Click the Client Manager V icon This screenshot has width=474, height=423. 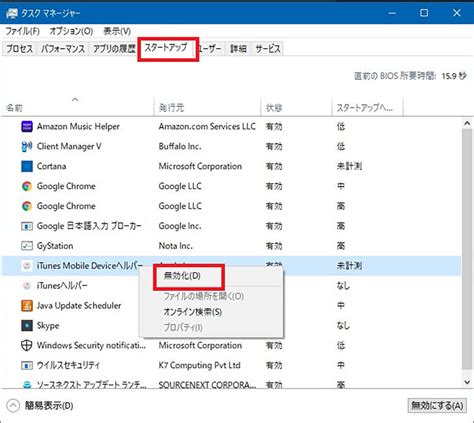coord(27,146)
